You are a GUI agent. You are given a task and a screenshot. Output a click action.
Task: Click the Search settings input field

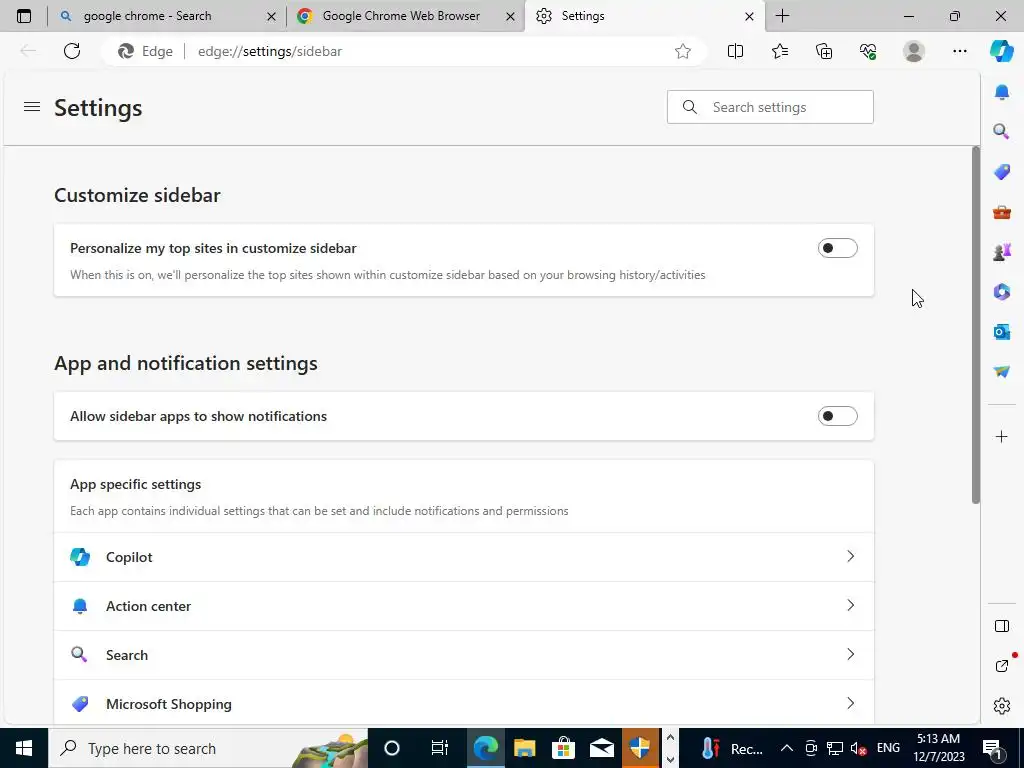pyautogui.click(x=770, y=107)
